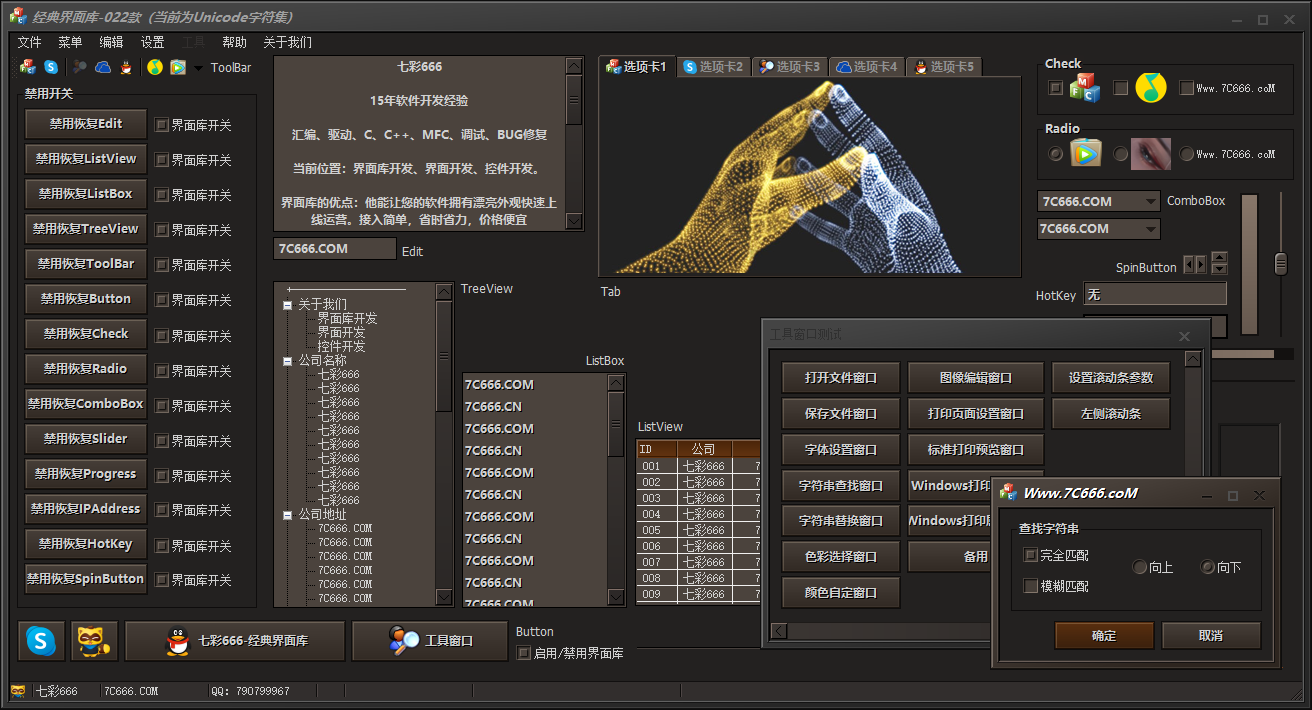Collapse the 公司名称 tree node

pos(288,361)
